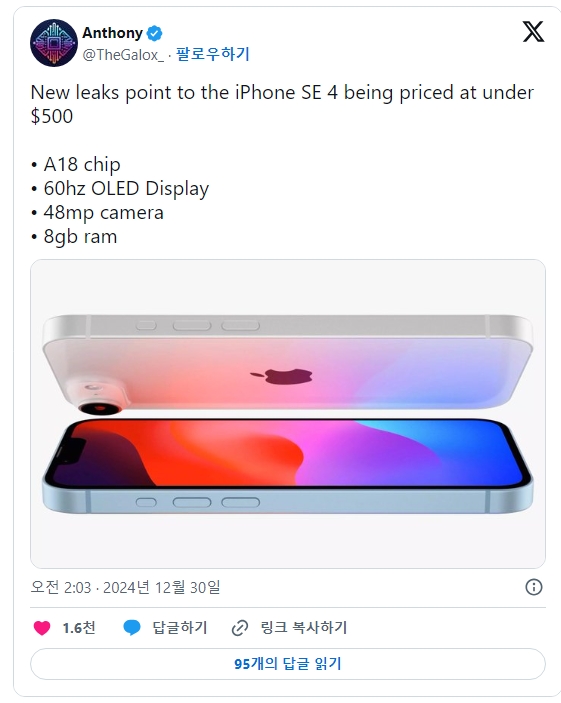Open the X logo in the top corner
This screenshot has height=703, width=561.
coord(533,32)
